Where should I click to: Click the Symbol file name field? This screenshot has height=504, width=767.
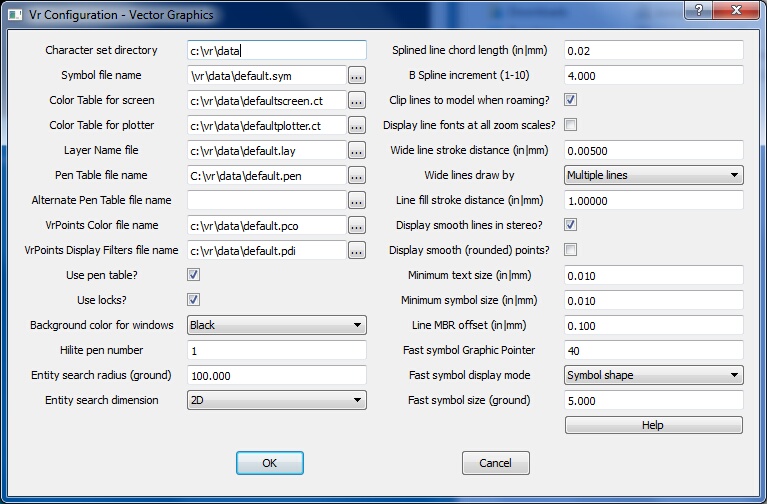[x=267, y=76]
